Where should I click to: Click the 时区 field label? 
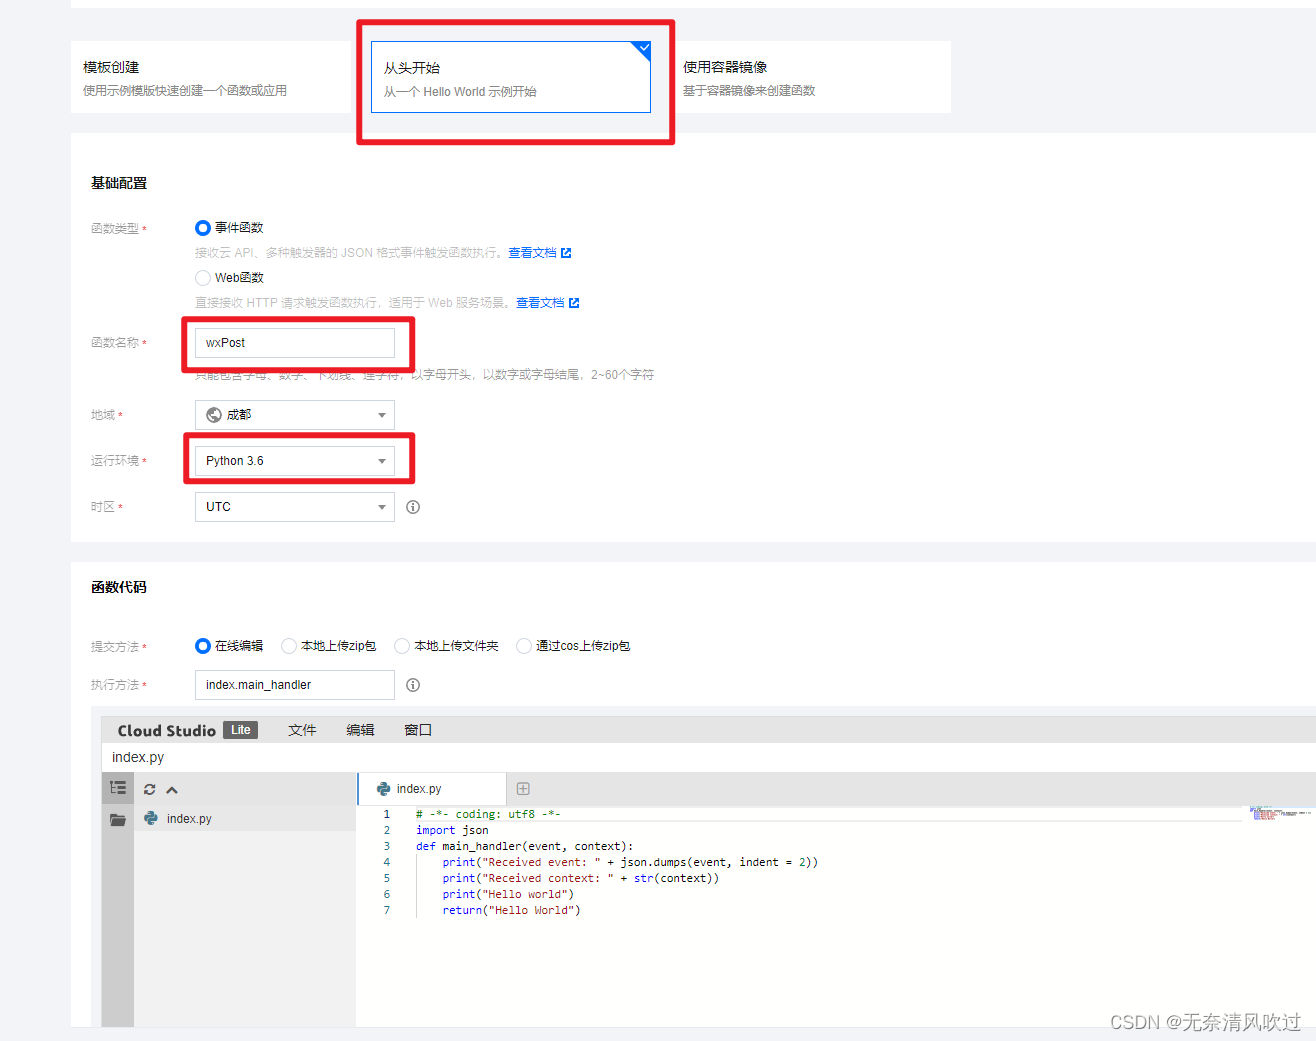[103, 507]
